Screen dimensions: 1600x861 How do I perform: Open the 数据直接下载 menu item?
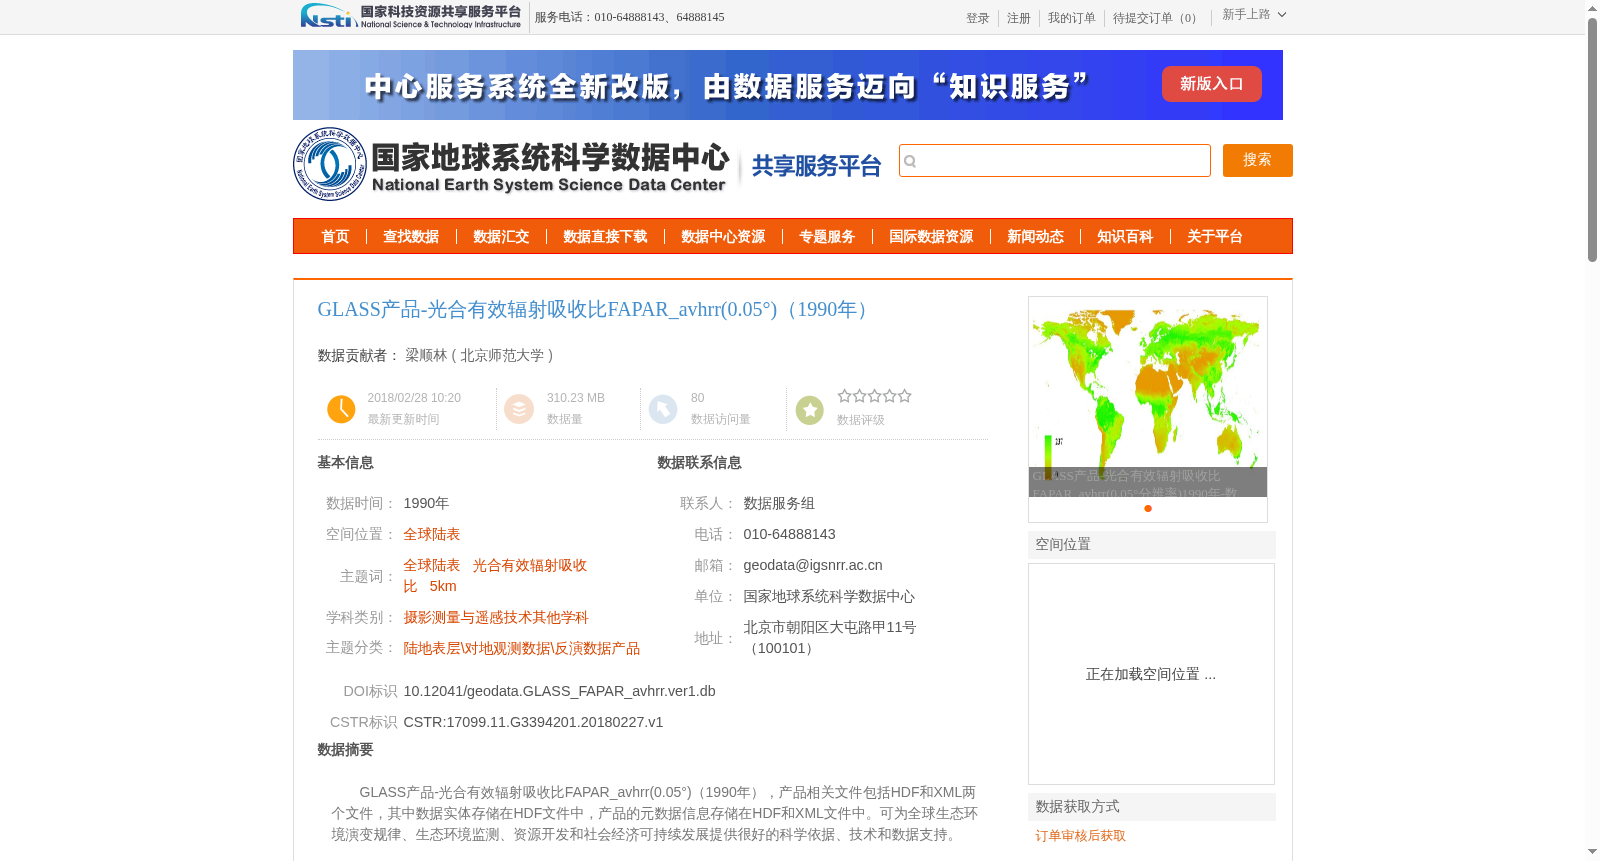(x=605, y=237)
